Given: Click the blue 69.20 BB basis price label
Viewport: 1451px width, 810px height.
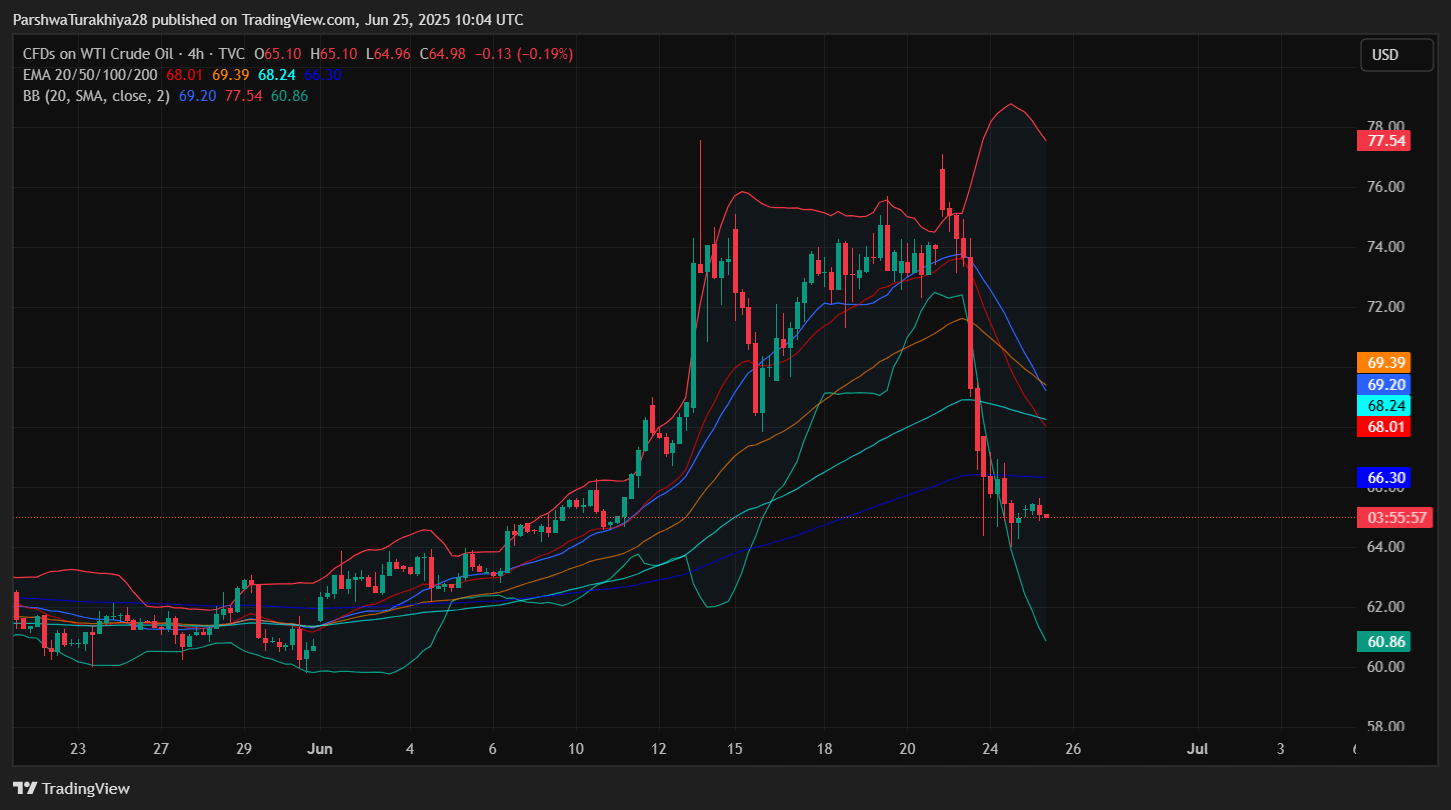Looking at the screenshot, I should click(x=1383, y=383).
